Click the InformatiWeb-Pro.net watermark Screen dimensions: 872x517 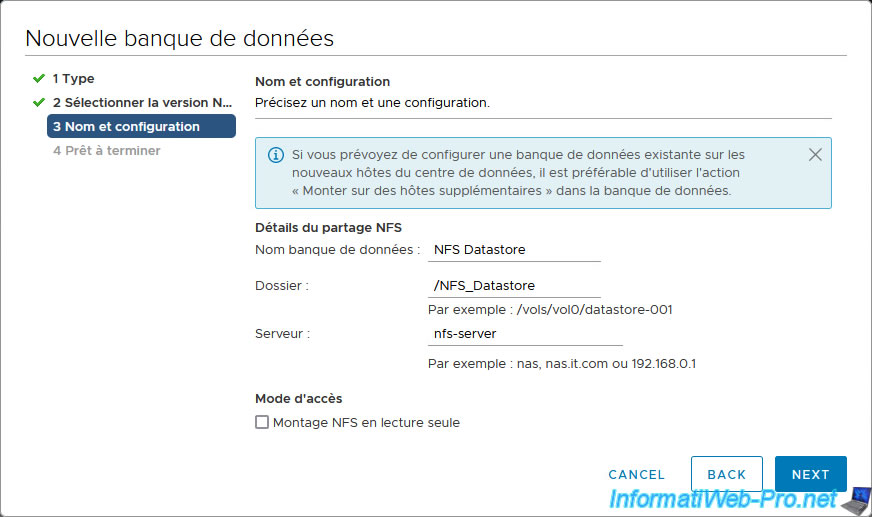(x=722, y=499)
